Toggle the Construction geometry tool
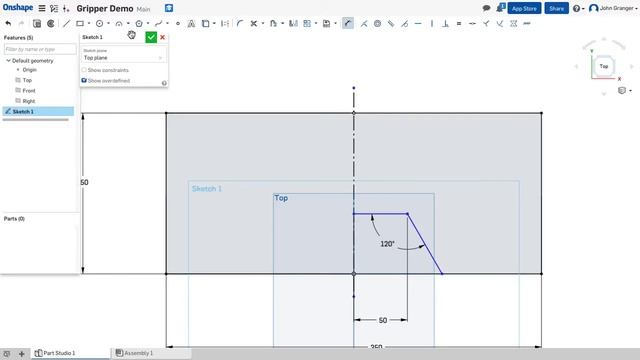Screen dimensions: 640x360 click(x=225, y=24)
